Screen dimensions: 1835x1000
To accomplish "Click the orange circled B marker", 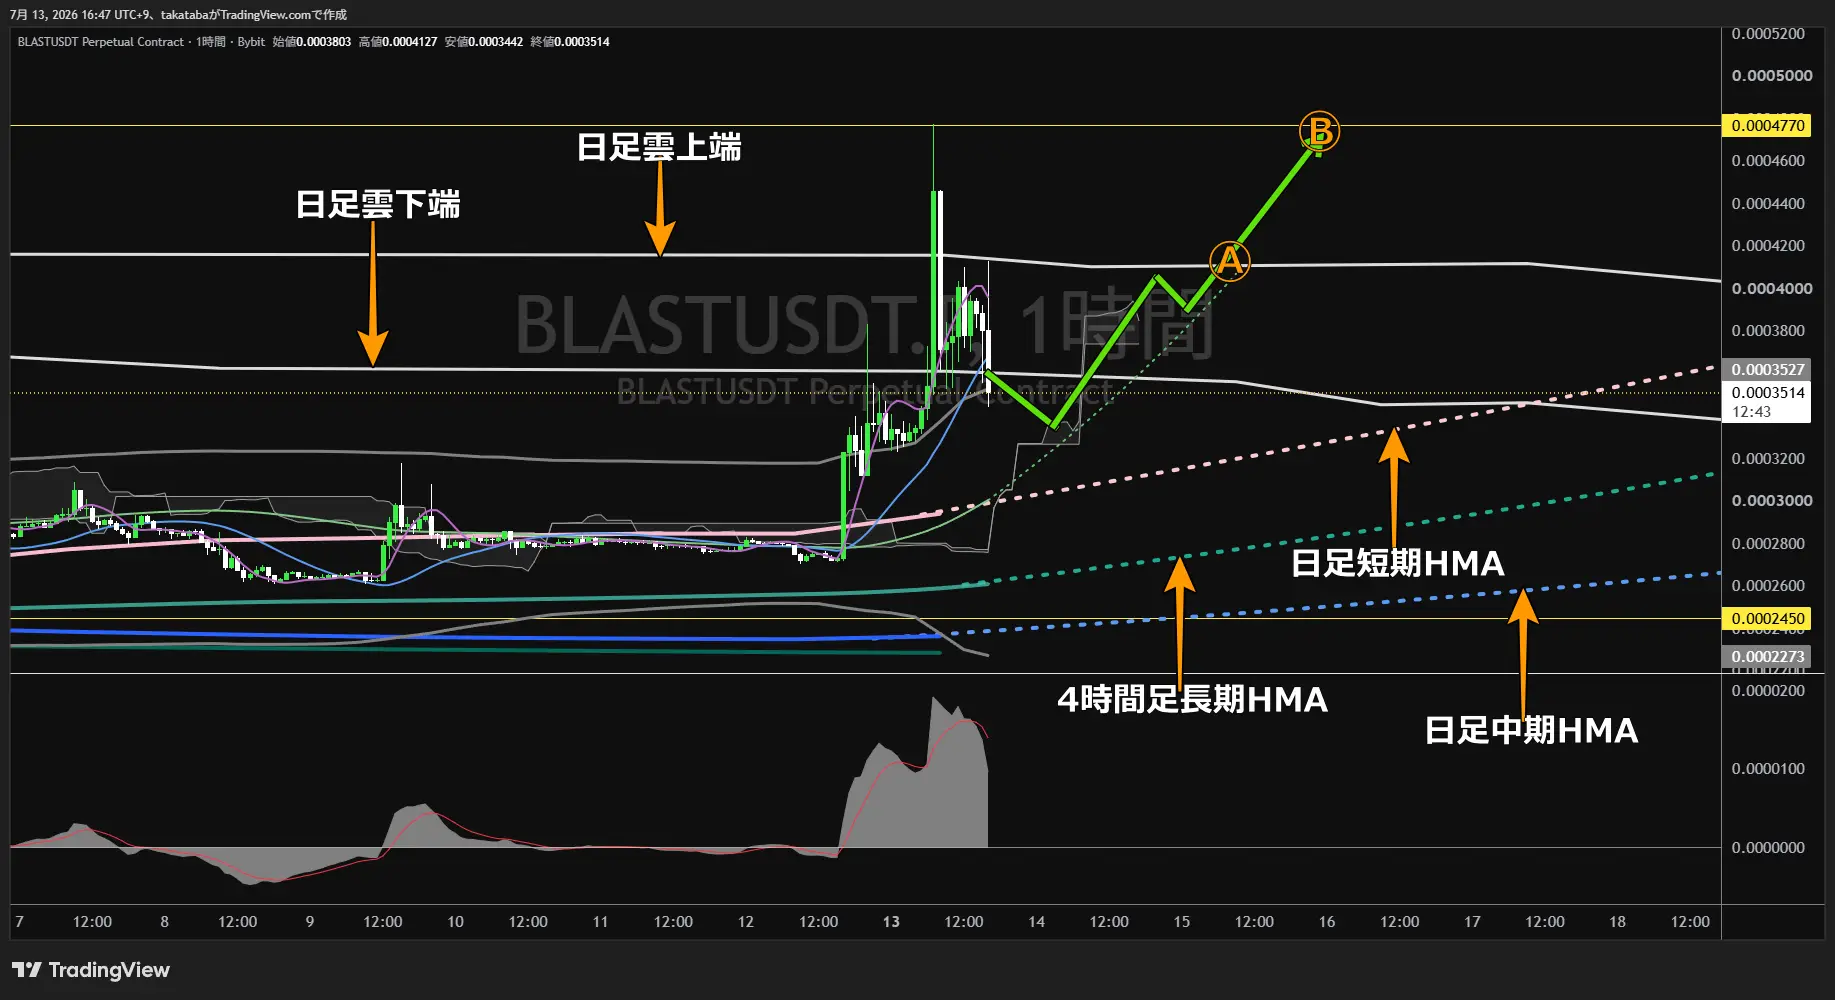I will [x=1319, y=131].
